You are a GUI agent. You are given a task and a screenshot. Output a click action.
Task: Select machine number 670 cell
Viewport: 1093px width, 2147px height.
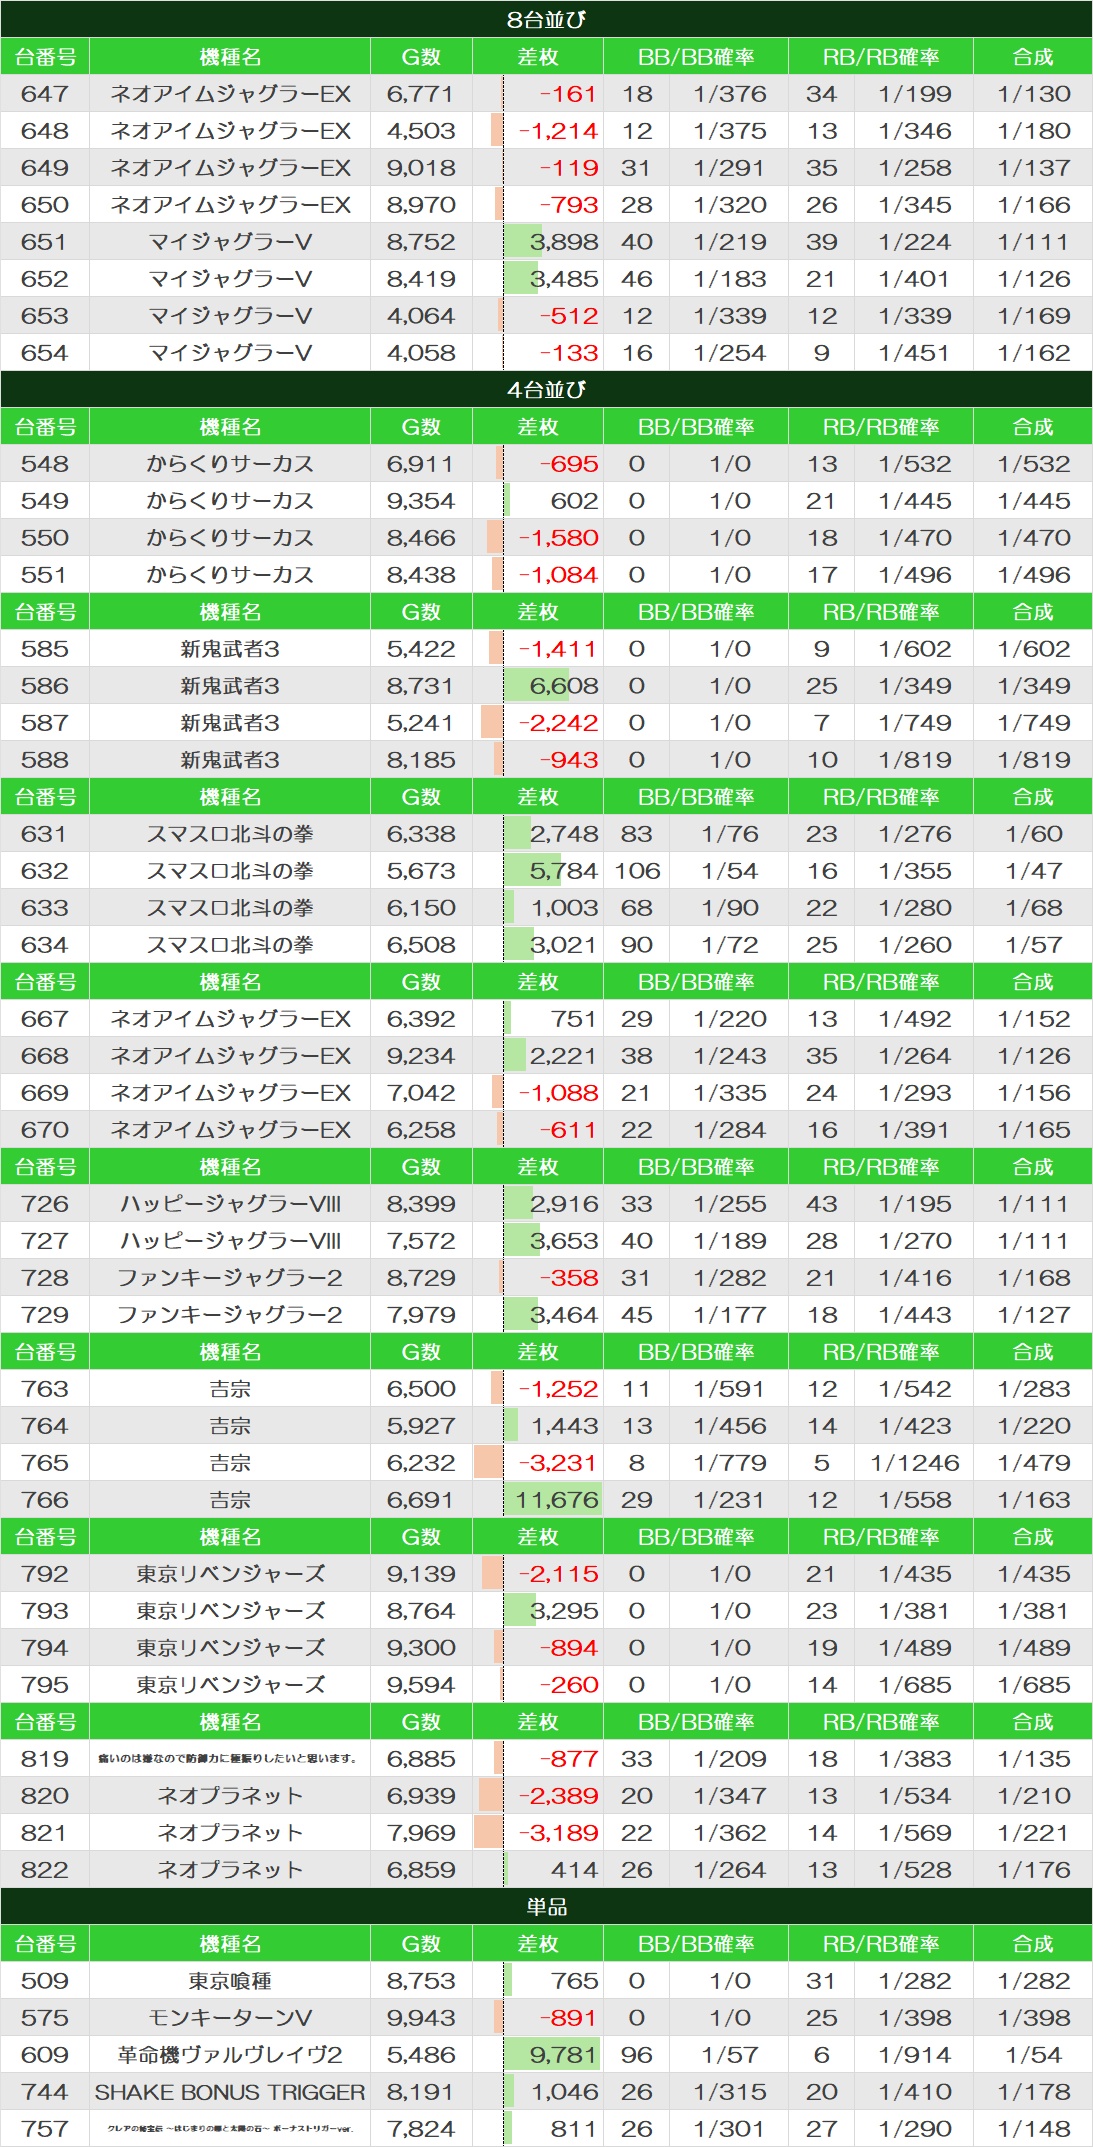click(x=45, y=1130)
